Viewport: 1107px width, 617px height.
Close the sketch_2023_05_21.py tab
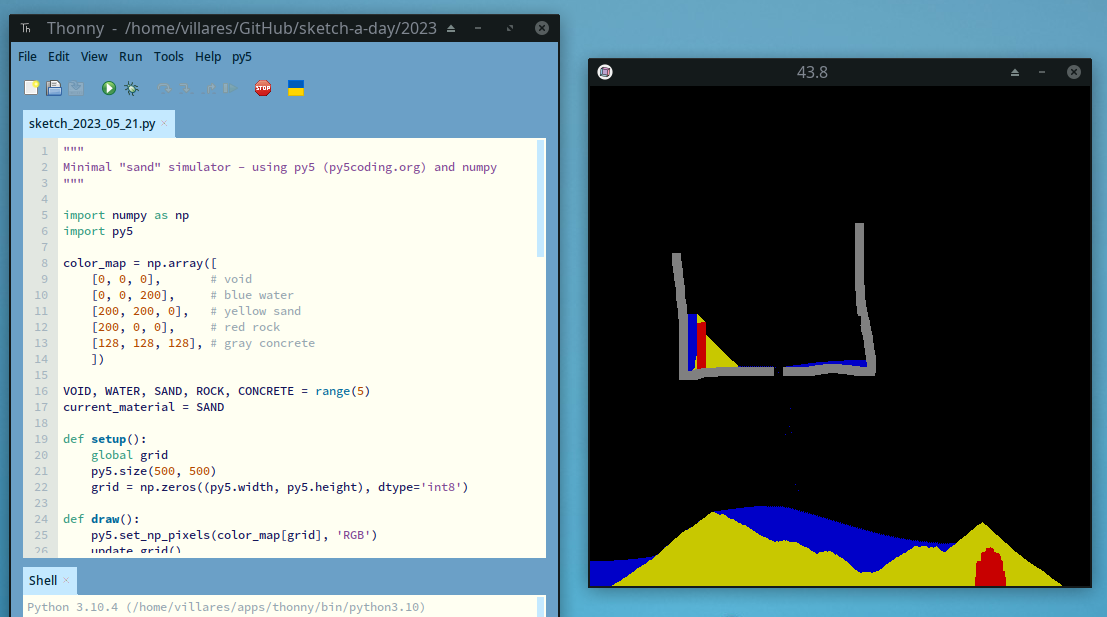click(x=165, y=124)
